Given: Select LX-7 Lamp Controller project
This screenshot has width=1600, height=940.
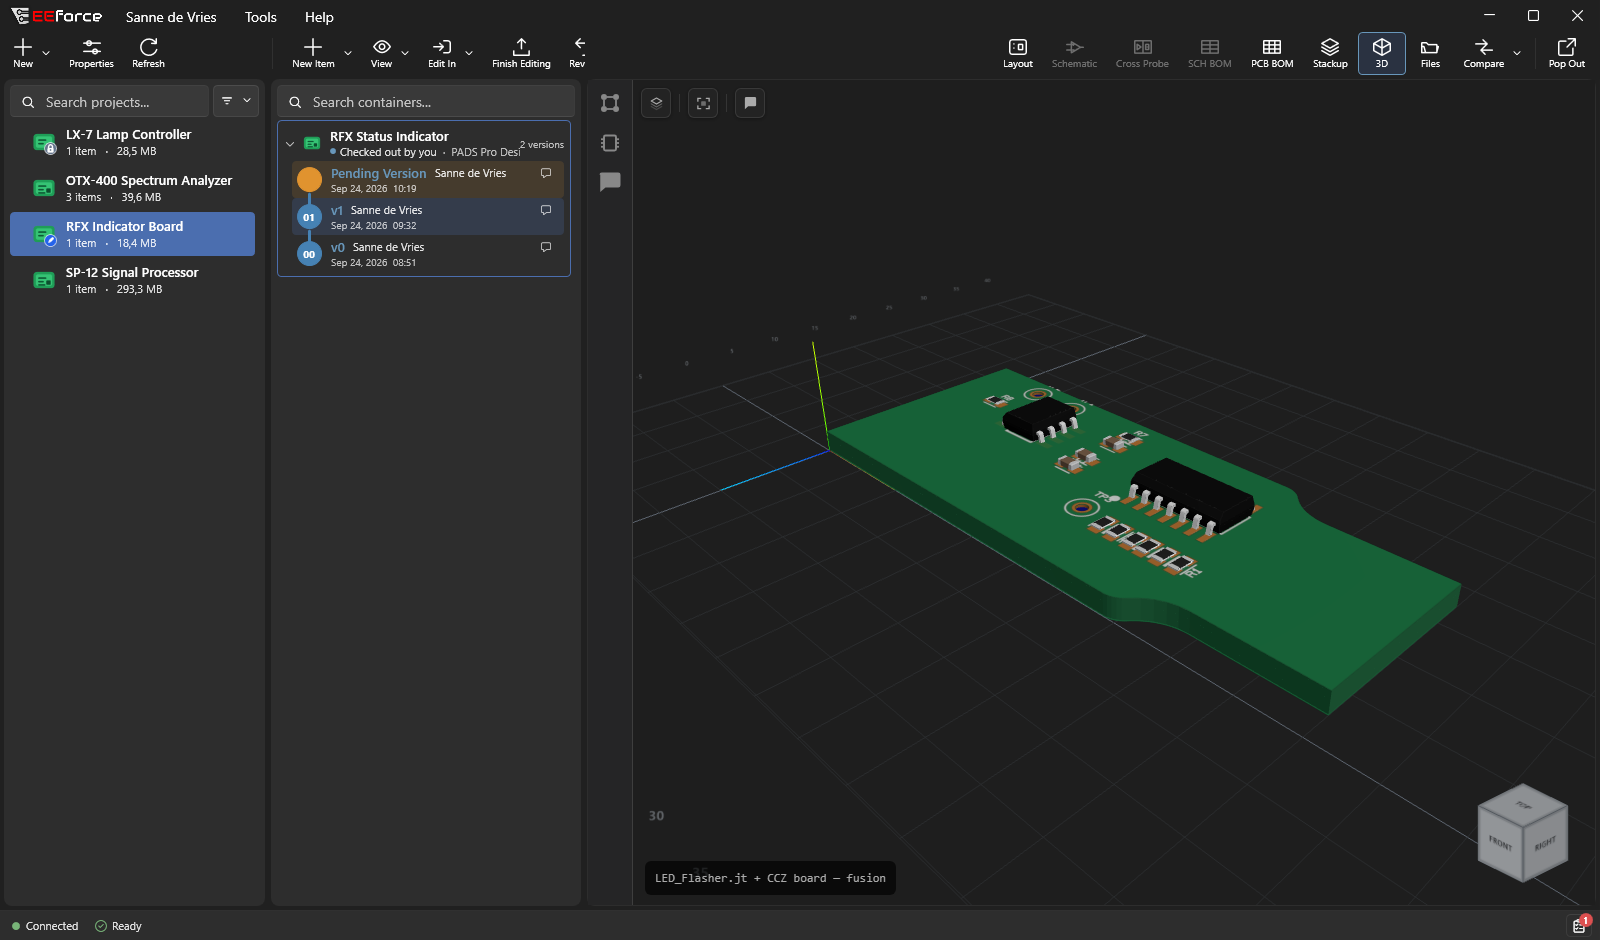Looking at the screenshot, I should [x=132, y=143].
